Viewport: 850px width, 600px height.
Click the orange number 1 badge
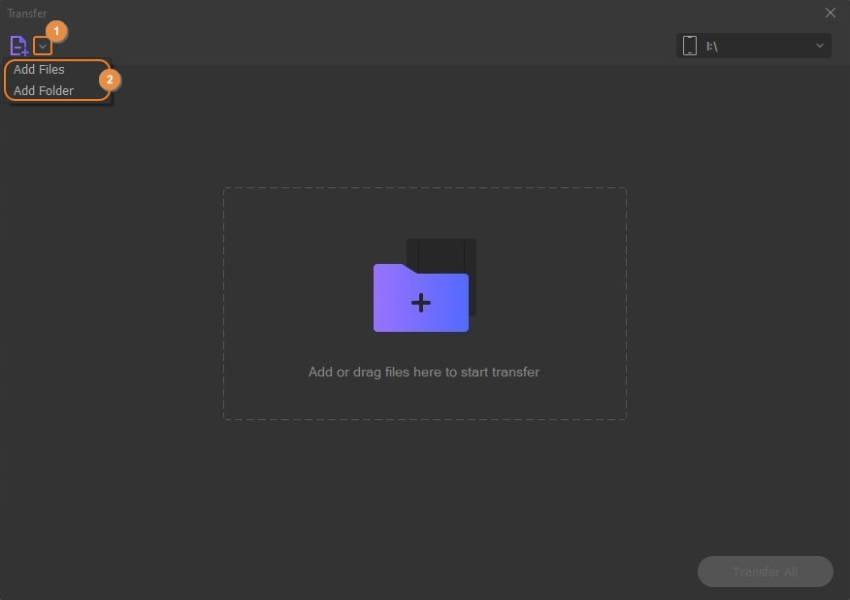coord(56,32)
